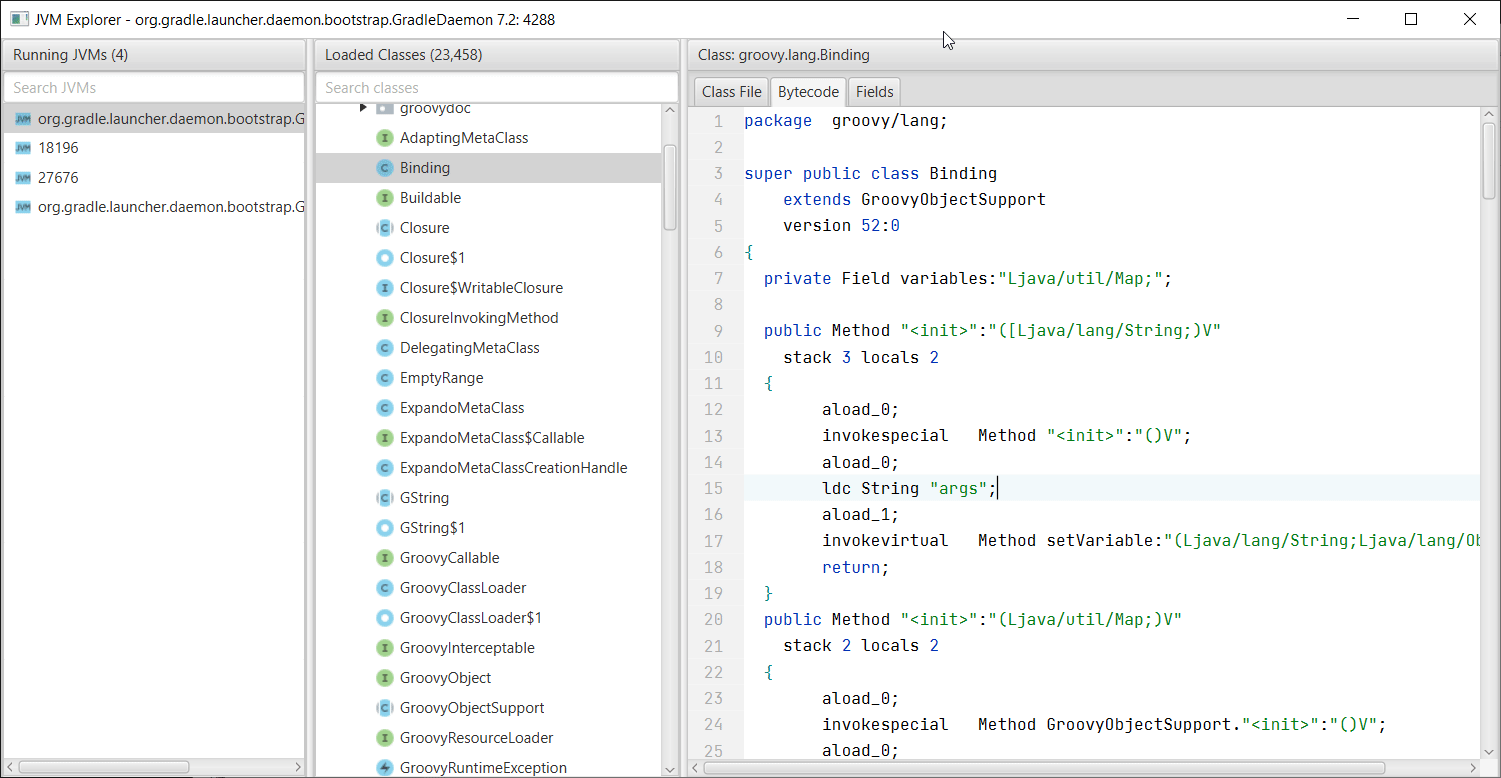This screenshot has width=1501, height=778.
Task: Click the bytecode editor horizontal scrollbar
Action: (x=1044, y=768)
